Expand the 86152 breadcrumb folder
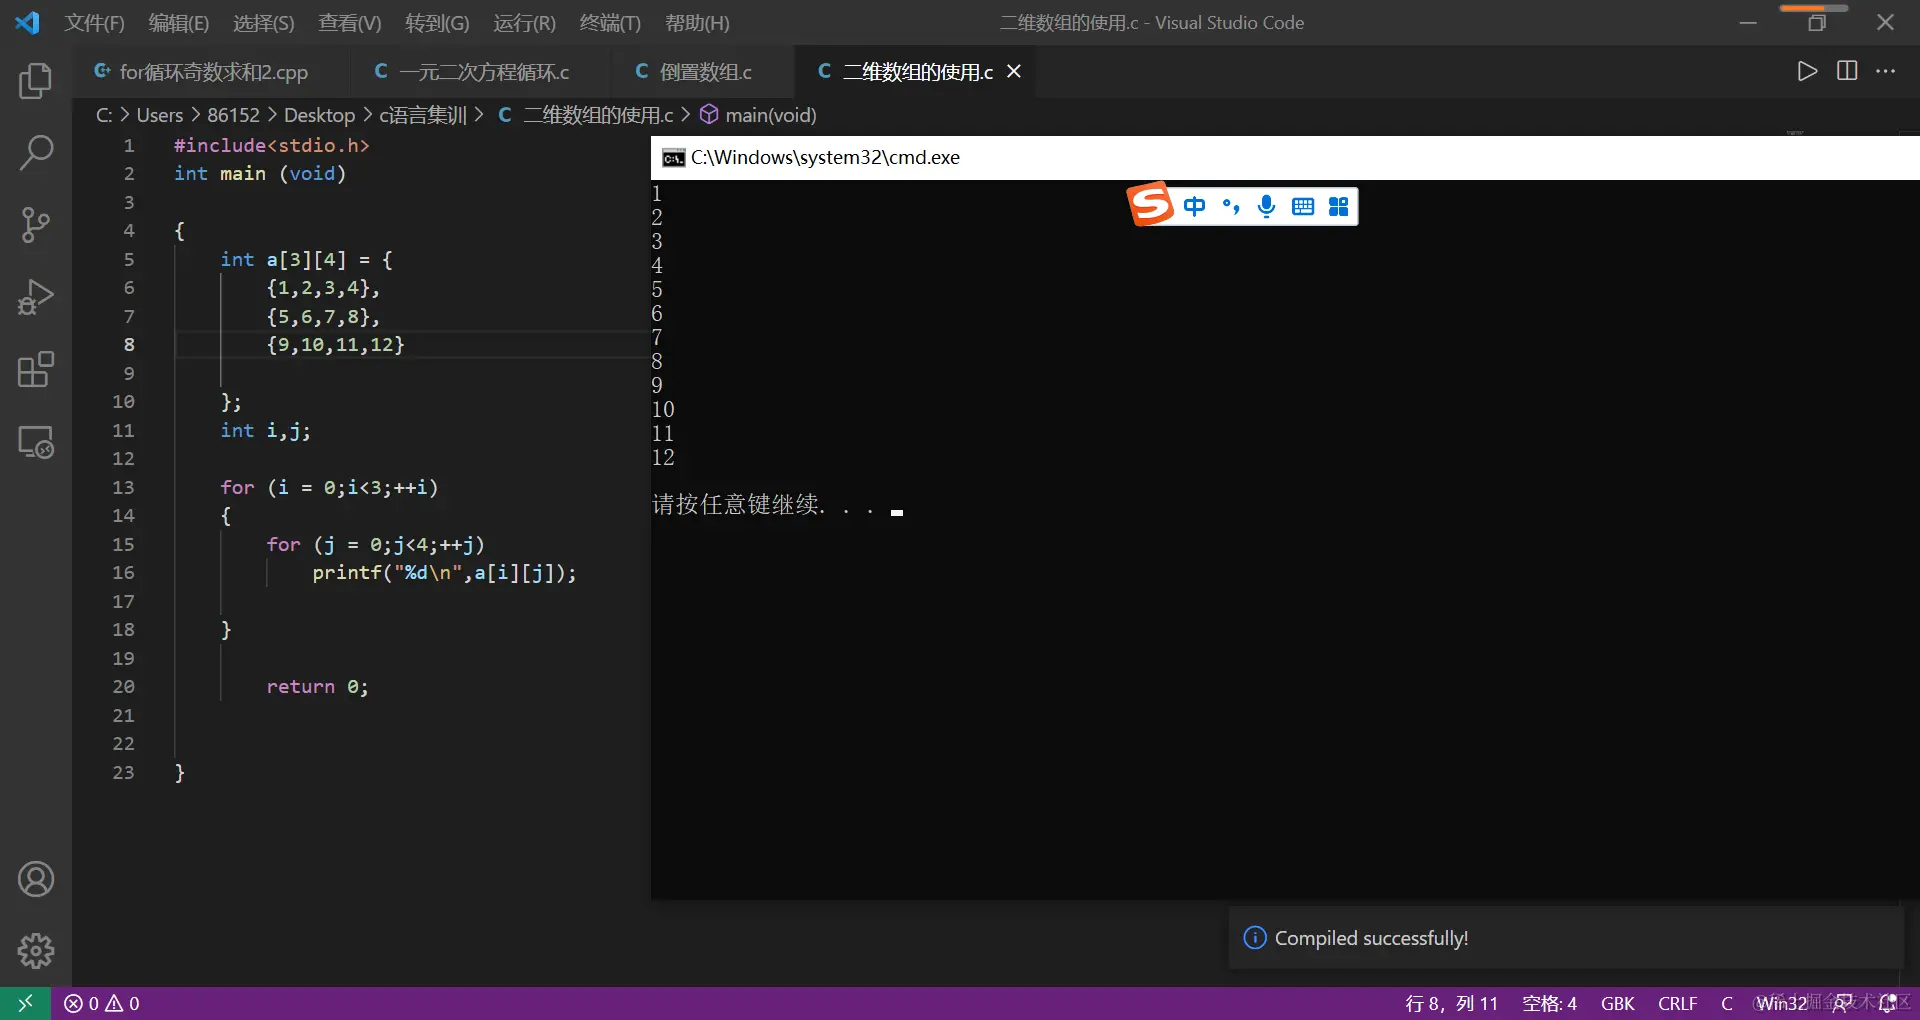This screenshot has width=1920, height=1020. 233,115
